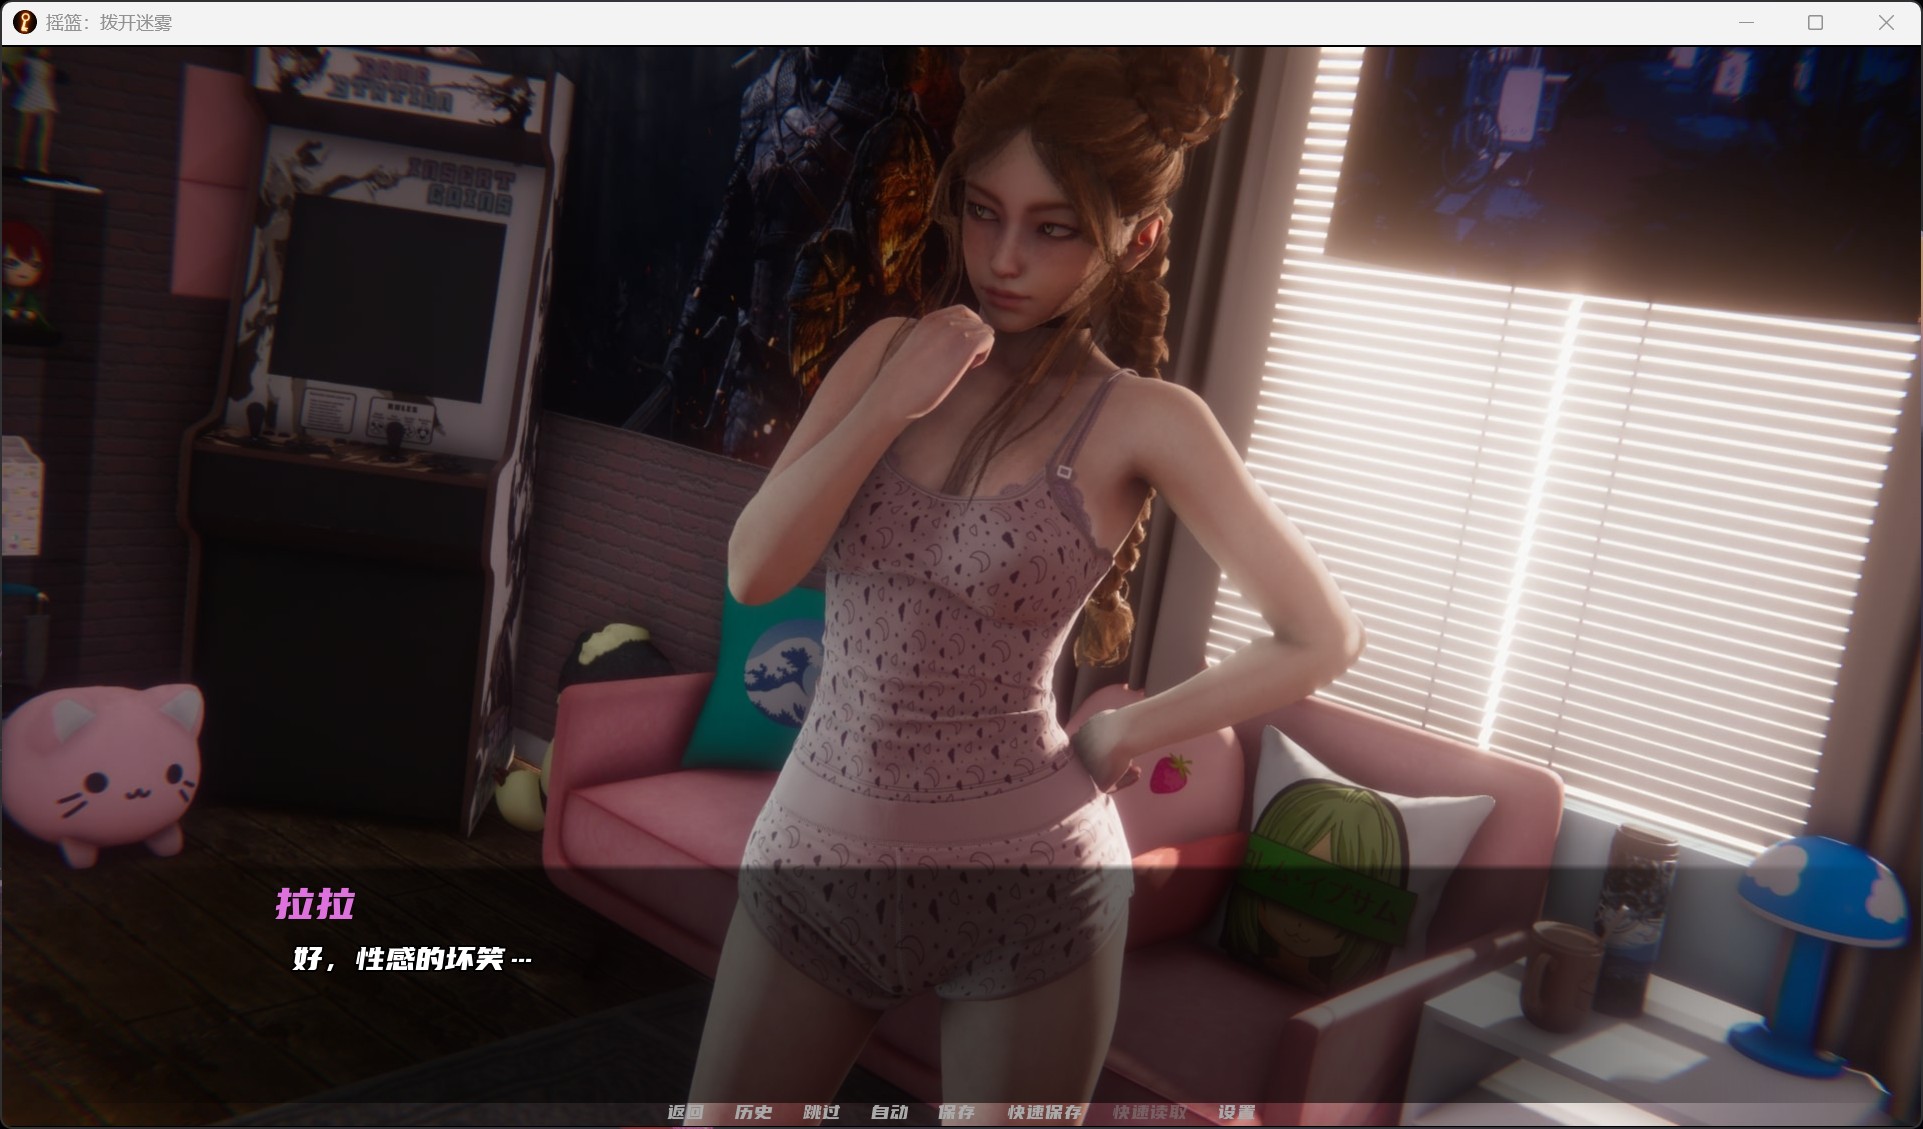Click the 返回 (Back) quick menu button
Viewport: 1923px width, 1129px height.
tap(686, 1112)
